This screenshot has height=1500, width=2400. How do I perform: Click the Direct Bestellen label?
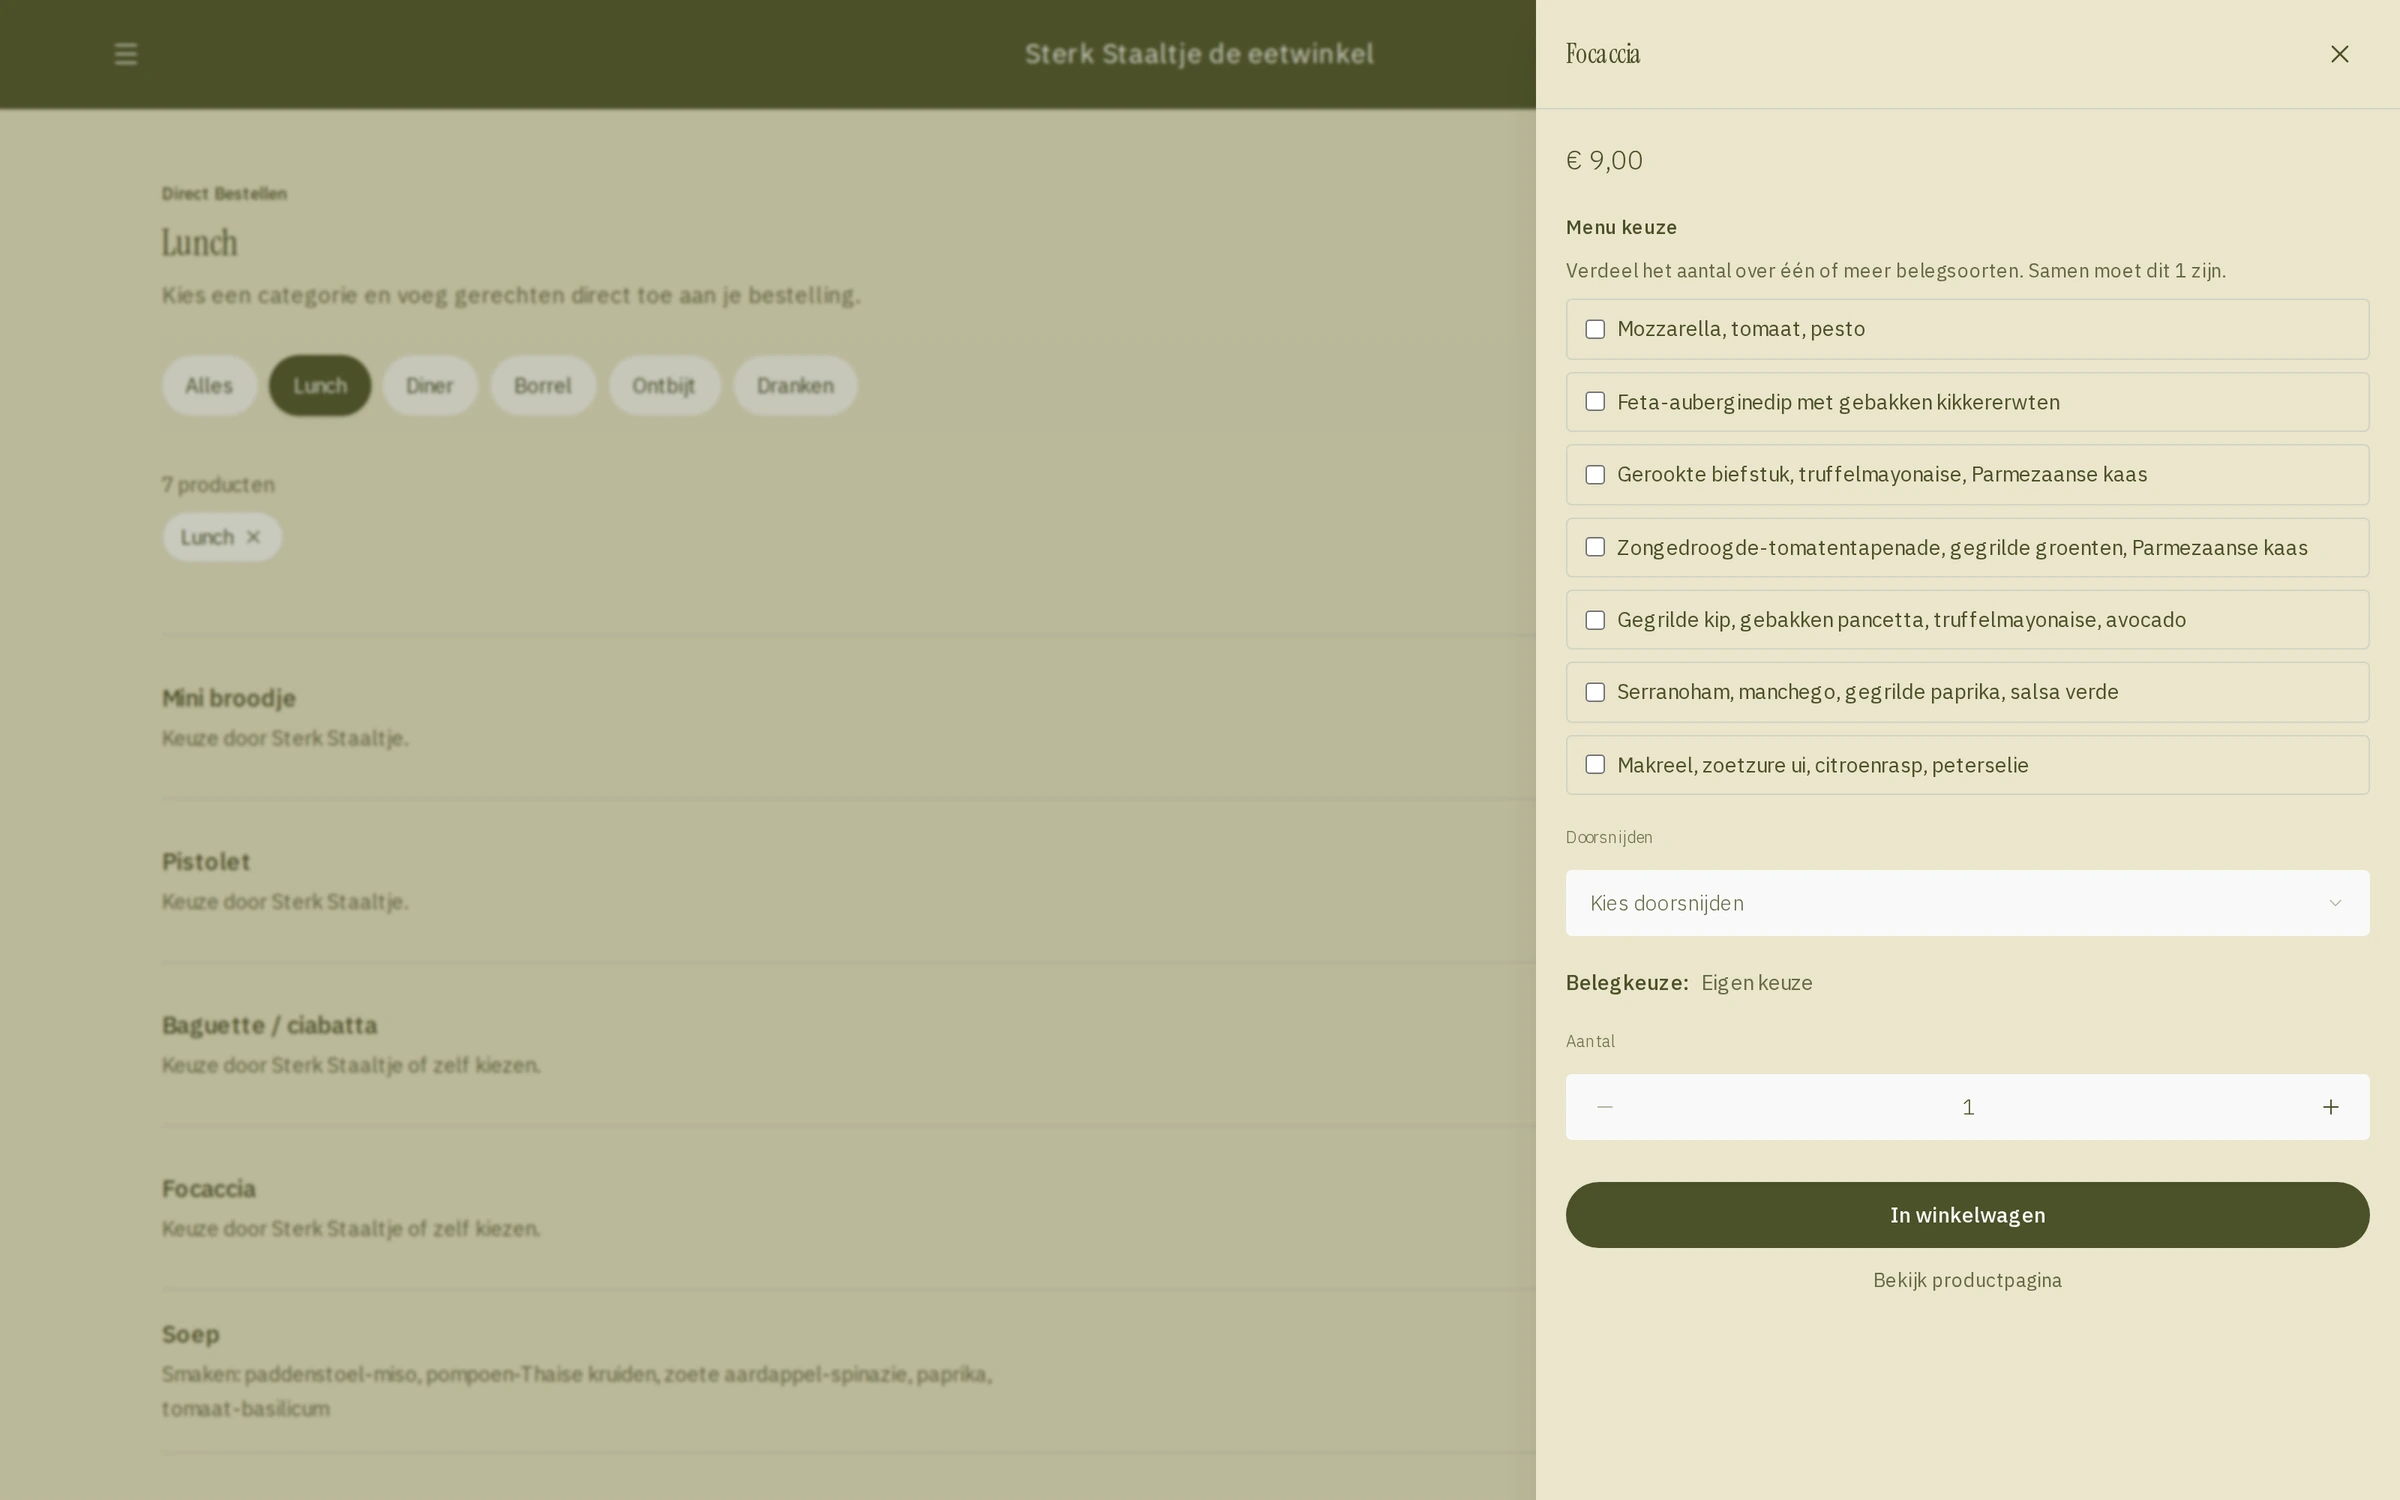(x=224, y=193)
